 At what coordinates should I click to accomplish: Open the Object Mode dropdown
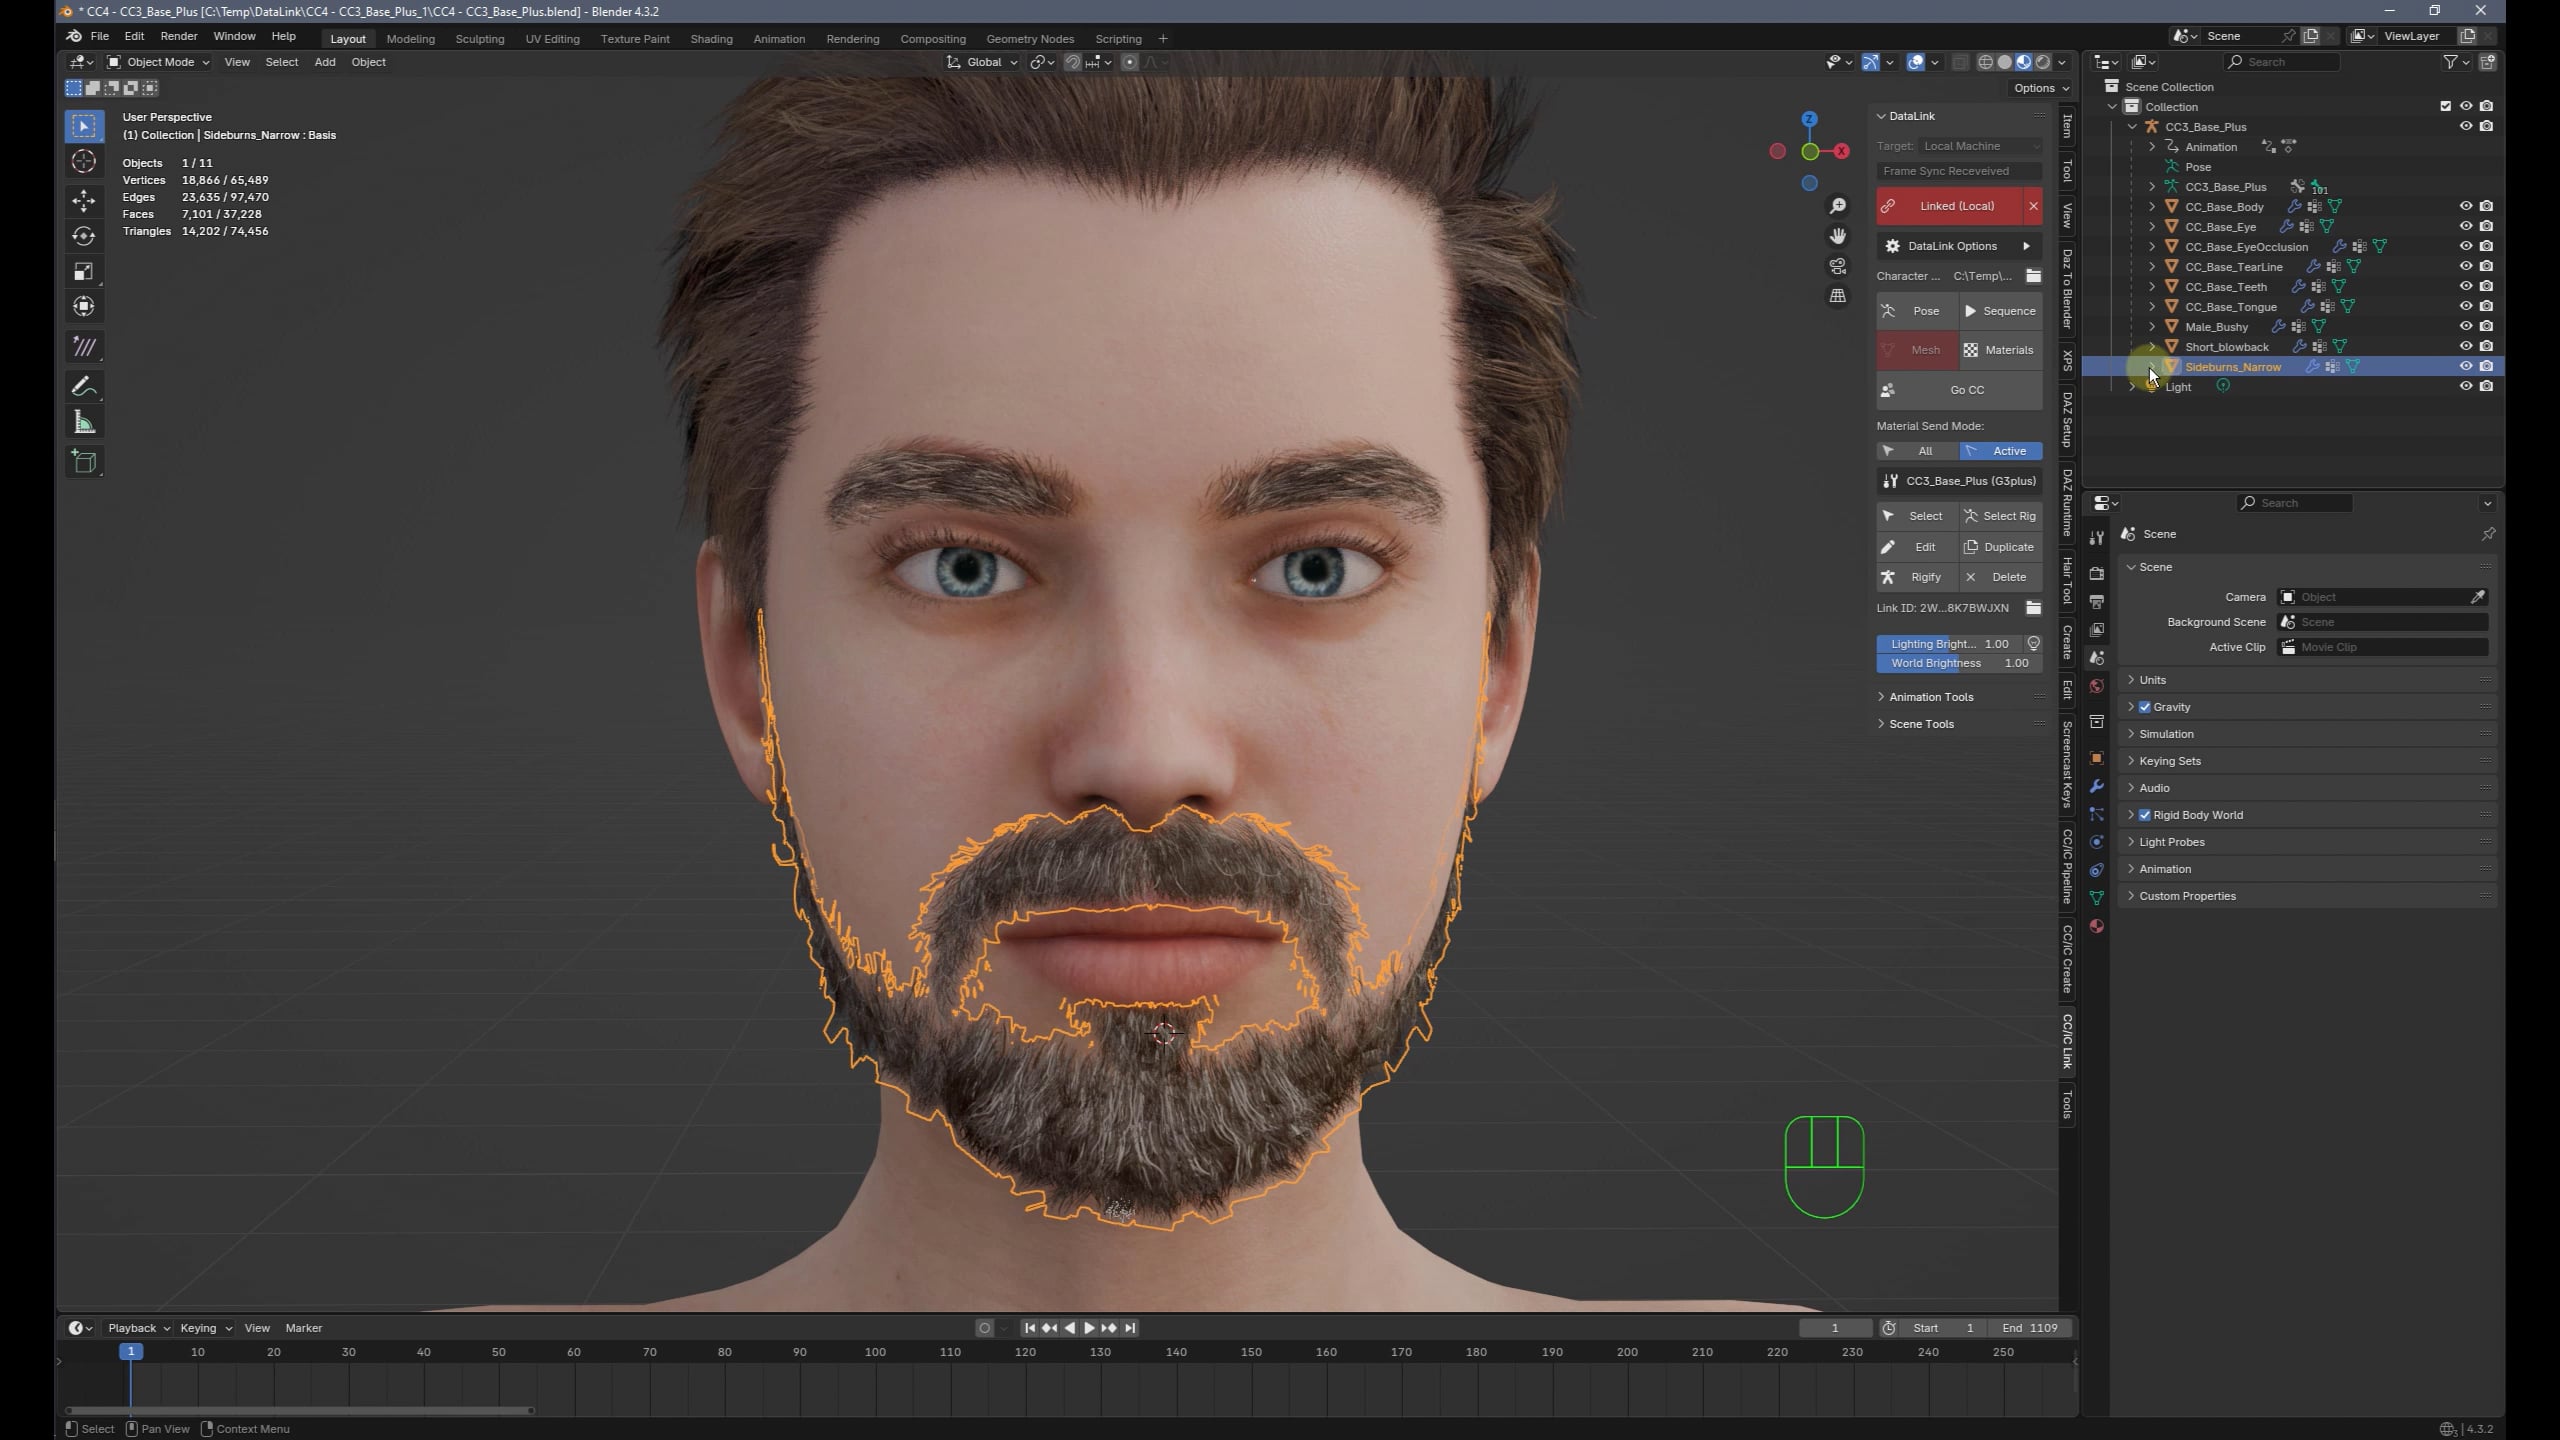[159, 62]
